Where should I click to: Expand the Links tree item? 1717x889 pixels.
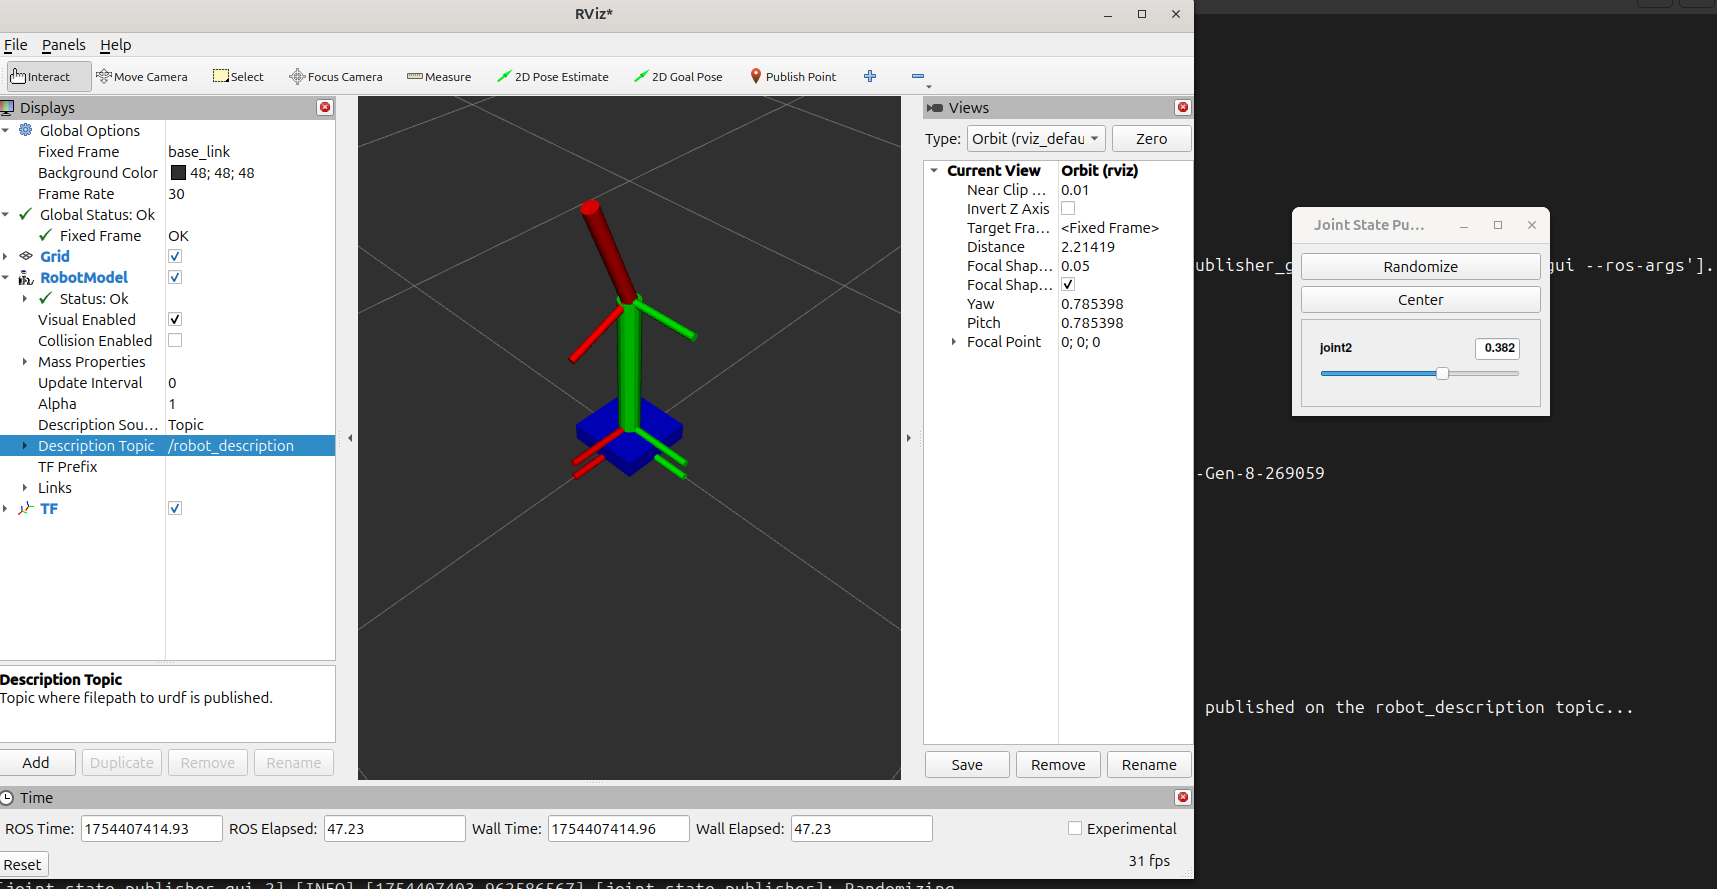click(25, 488)
